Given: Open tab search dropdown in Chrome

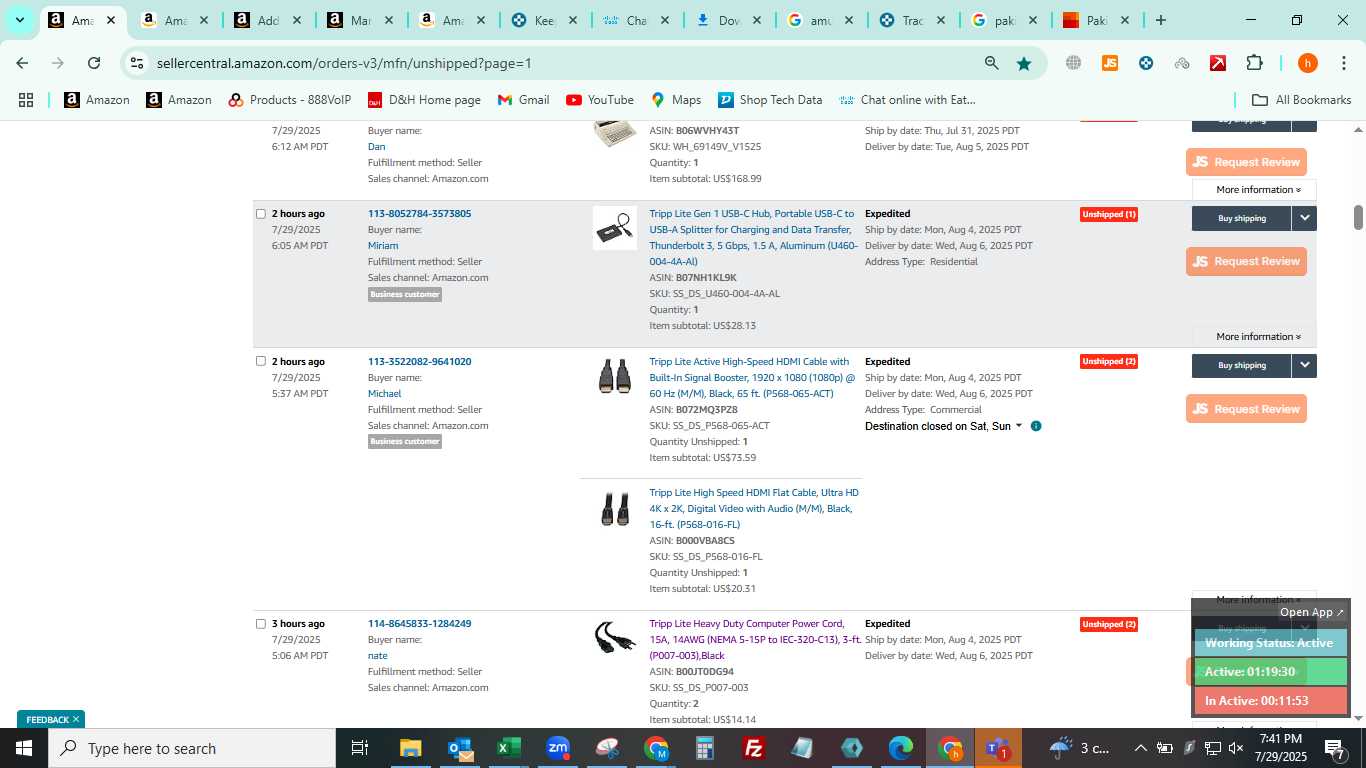Looking at the screenshot, I should click(19, 20).
